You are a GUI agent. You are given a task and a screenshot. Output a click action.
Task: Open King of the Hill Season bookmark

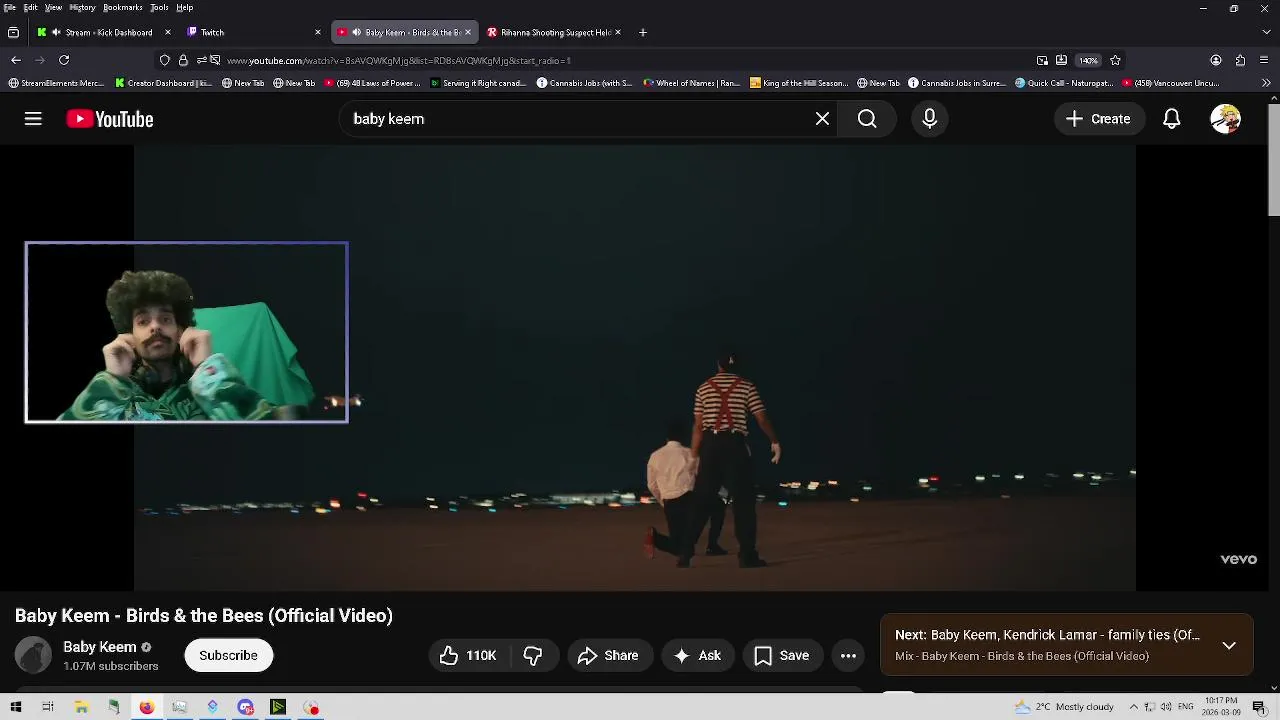(x=799, y=83)
